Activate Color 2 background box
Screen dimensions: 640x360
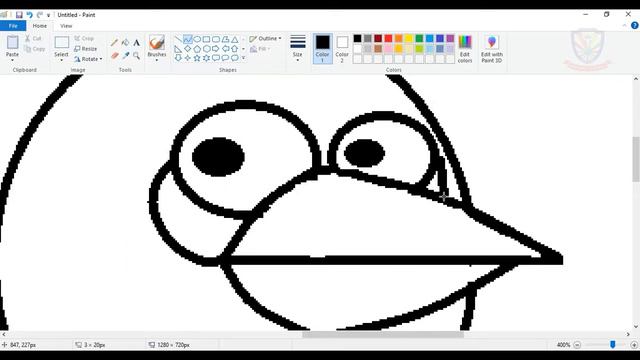pos(342,48)
